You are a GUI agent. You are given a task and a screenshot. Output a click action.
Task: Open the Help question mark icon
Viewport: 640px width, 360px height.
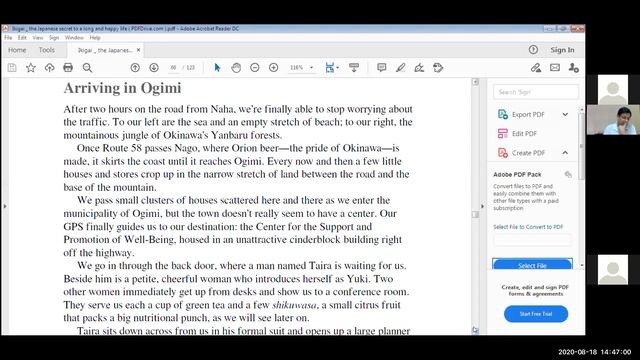click(x=533, y=50)
